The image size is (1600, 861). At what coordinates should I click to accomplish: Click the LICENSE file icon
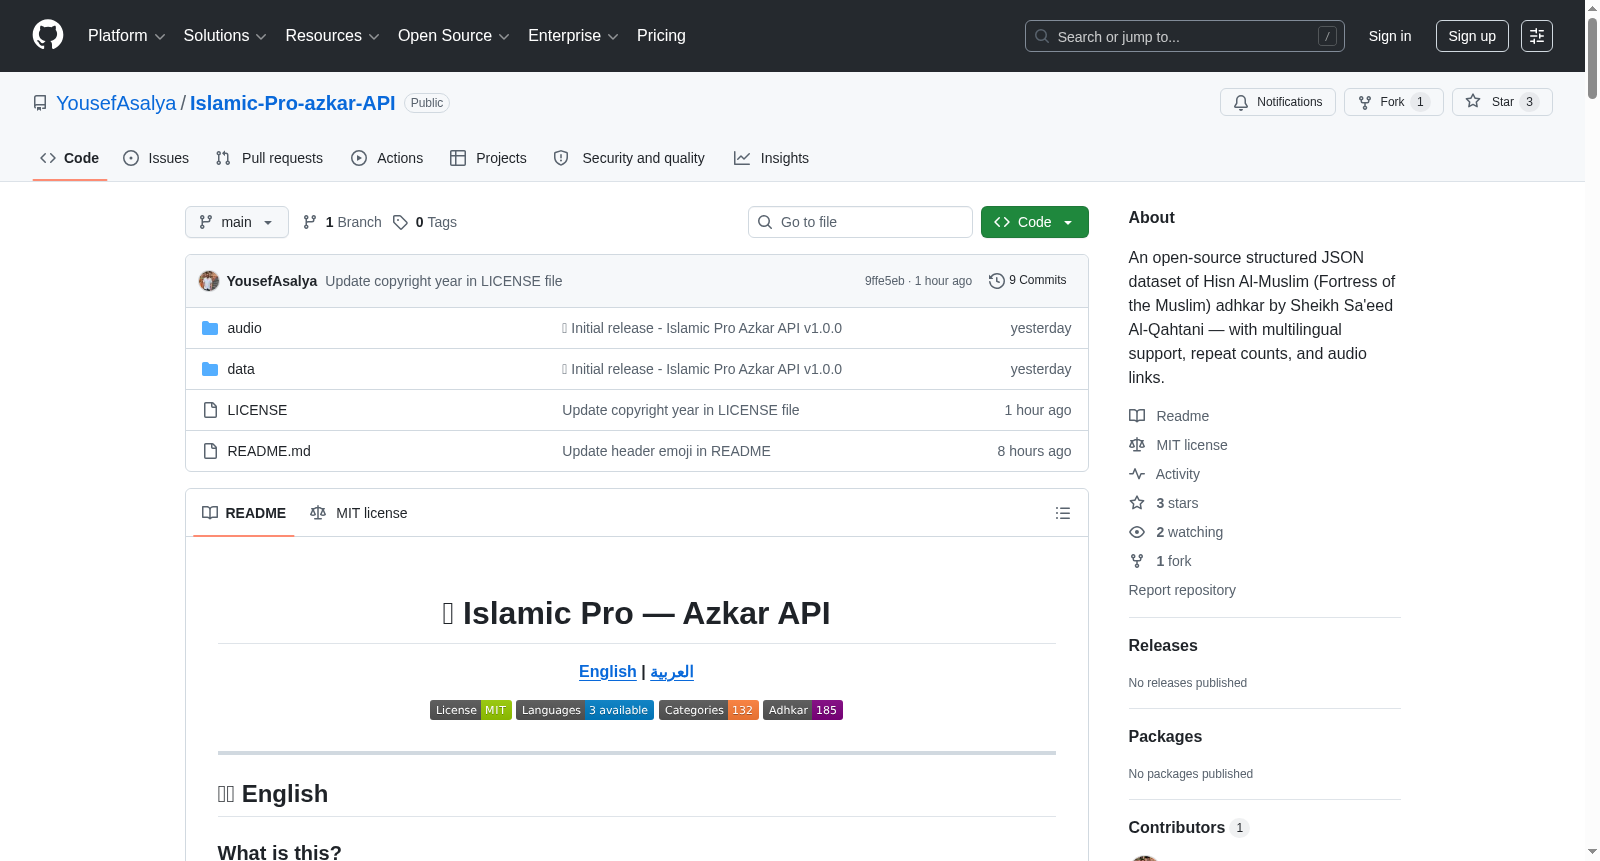[210, 410]
